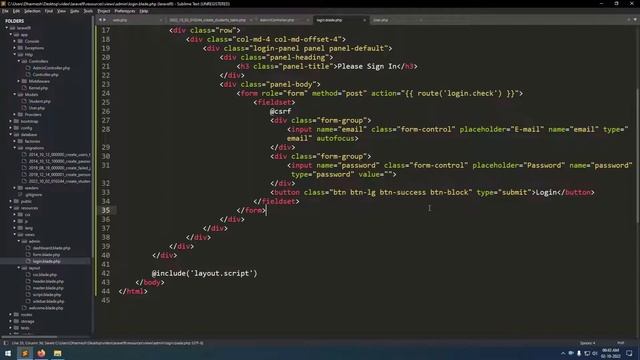The image size is (640, 360).
Task: Switch to the User.php tab
Action: click(x=380, y=20)
